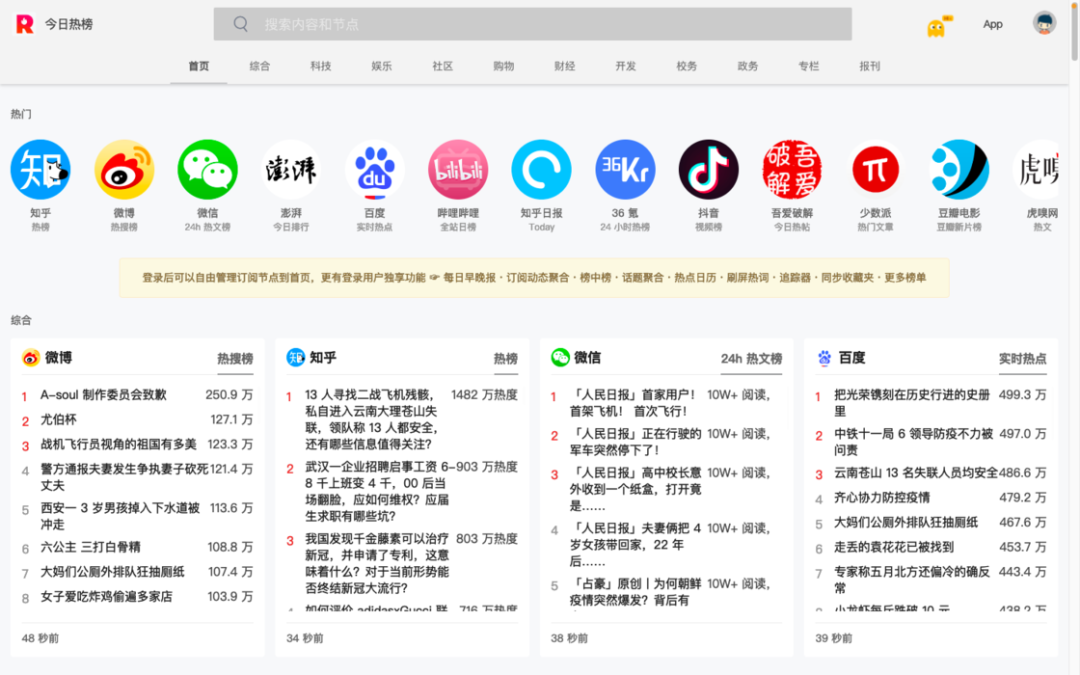Switch to the 财经 tab

coord(565,66)
